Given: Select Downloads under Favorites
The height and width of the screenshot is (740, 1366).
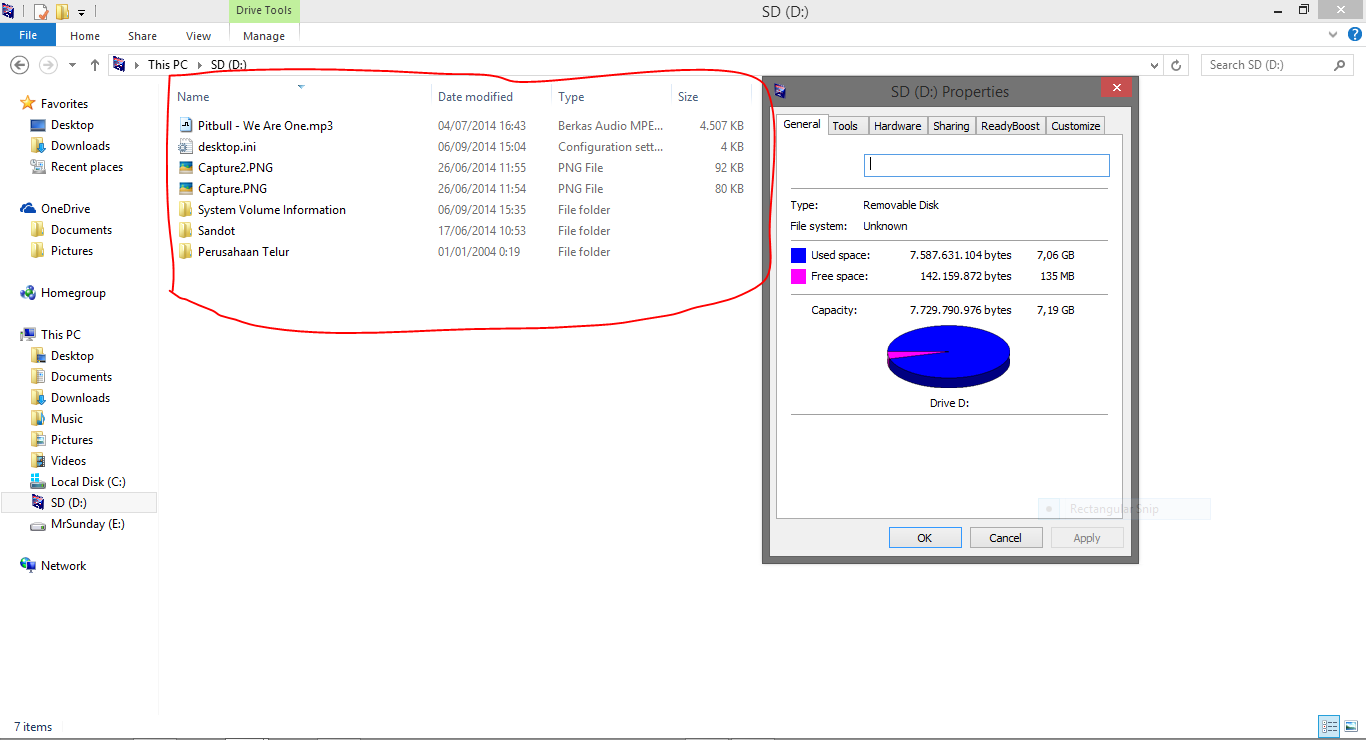Looking at the screenshot, I should pos(80,146).
